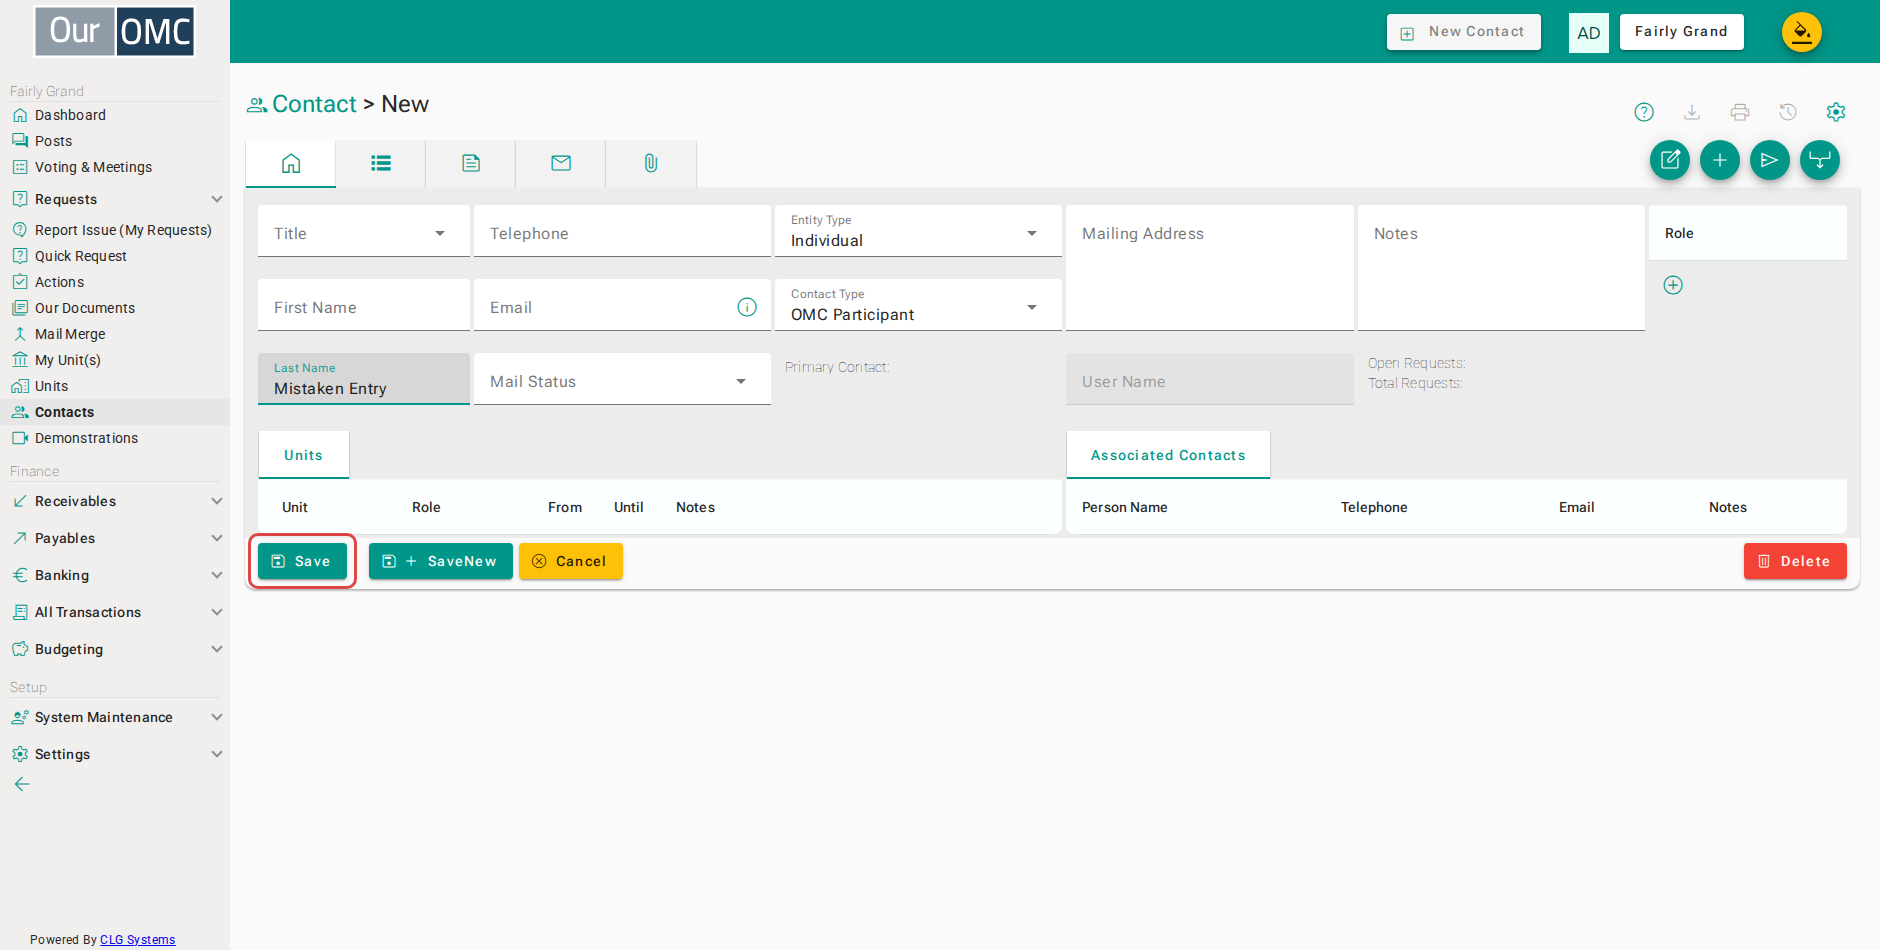
Task: Click the Save button
Action: [302, 561]
